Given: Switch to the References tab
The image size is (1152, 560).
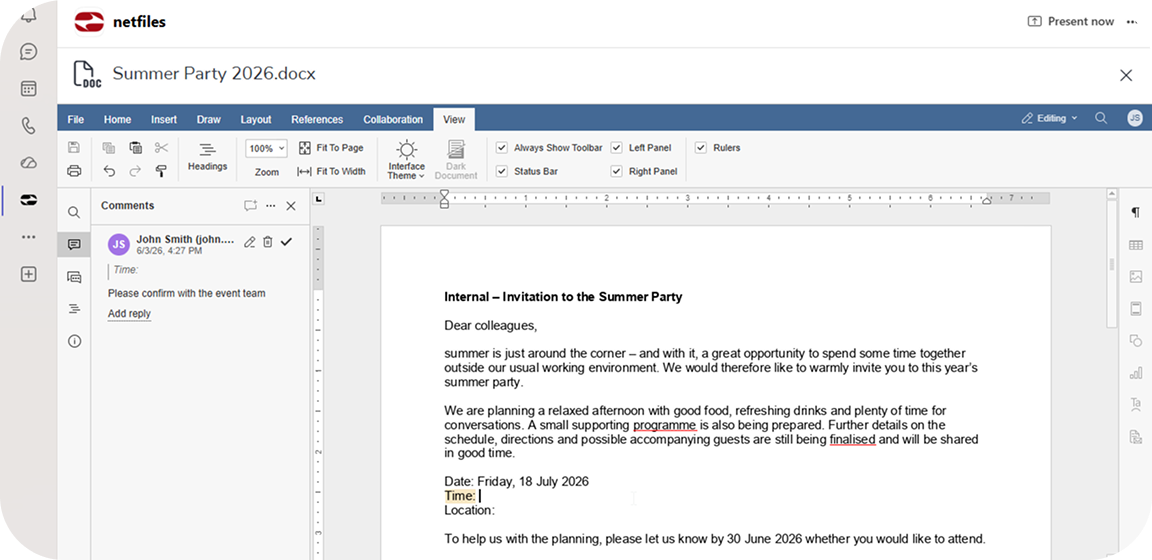Looking at the screenshot, I should tap(317, 119).
